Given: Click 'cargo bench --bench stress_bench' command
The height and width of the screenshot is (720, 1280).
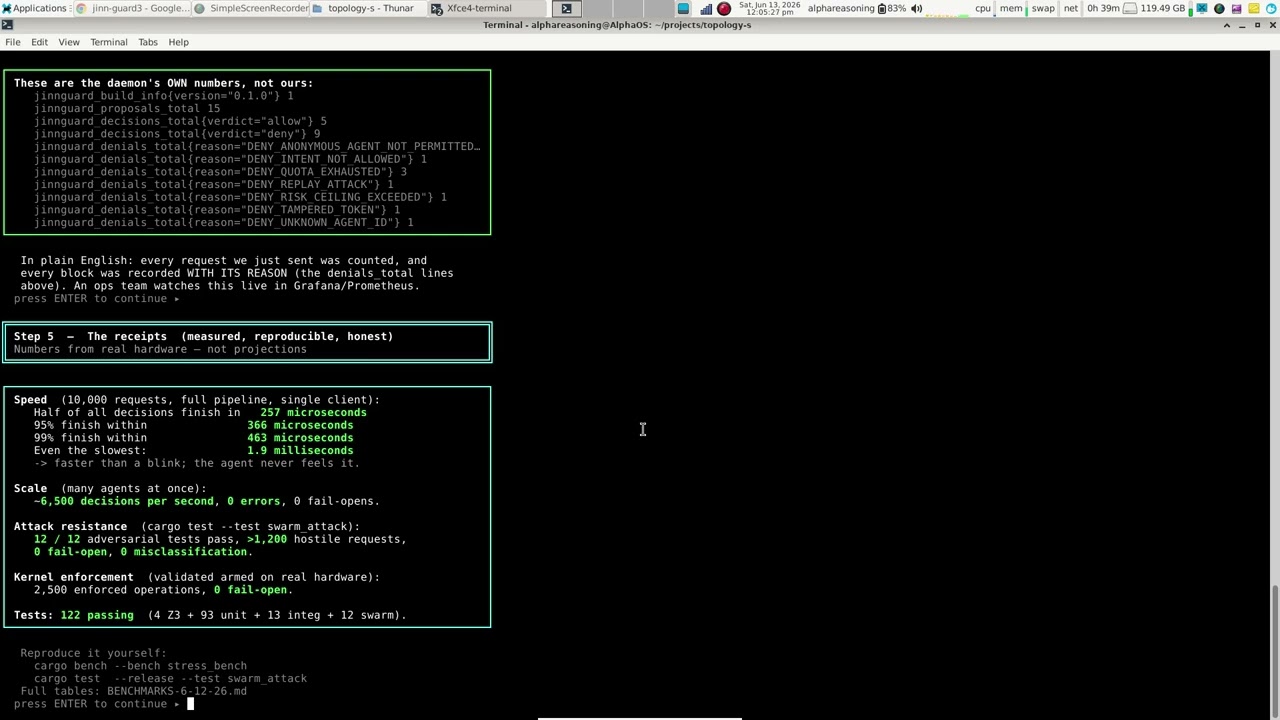Looking at the screenshot, I should [140, 666].
